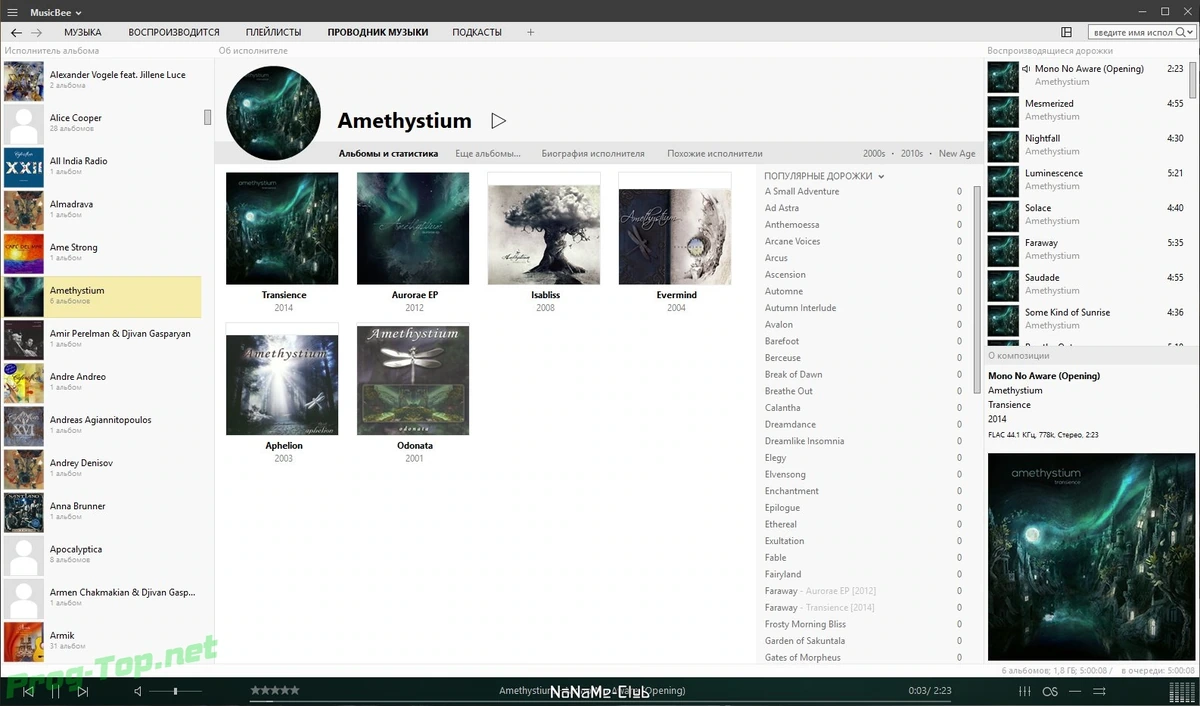
Task: Open the Transience album cover
Action: [x=283, y=228]
